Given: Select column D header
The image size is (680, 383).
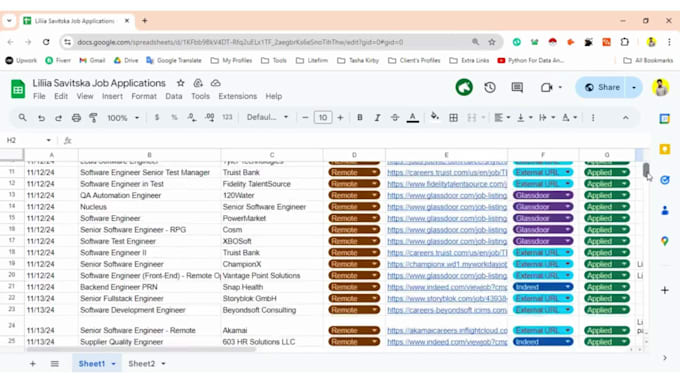Looking at the screenshot, I should pyautogui.click(x=354, y=155).
